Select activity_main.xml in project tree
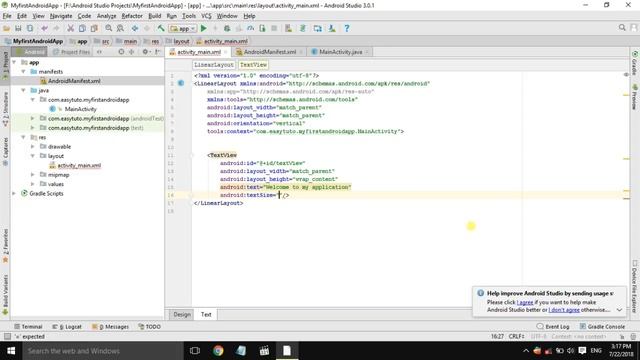This screenshot has width=640, height=360. [x=79, y=165]
